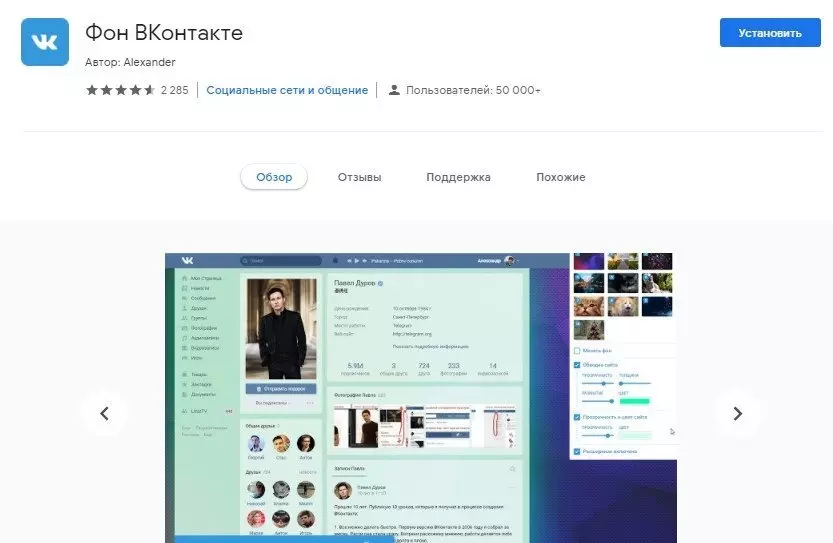
Task: Click the white VK logo in preview header
Action: pyautogui.click(x=187, y=260)
